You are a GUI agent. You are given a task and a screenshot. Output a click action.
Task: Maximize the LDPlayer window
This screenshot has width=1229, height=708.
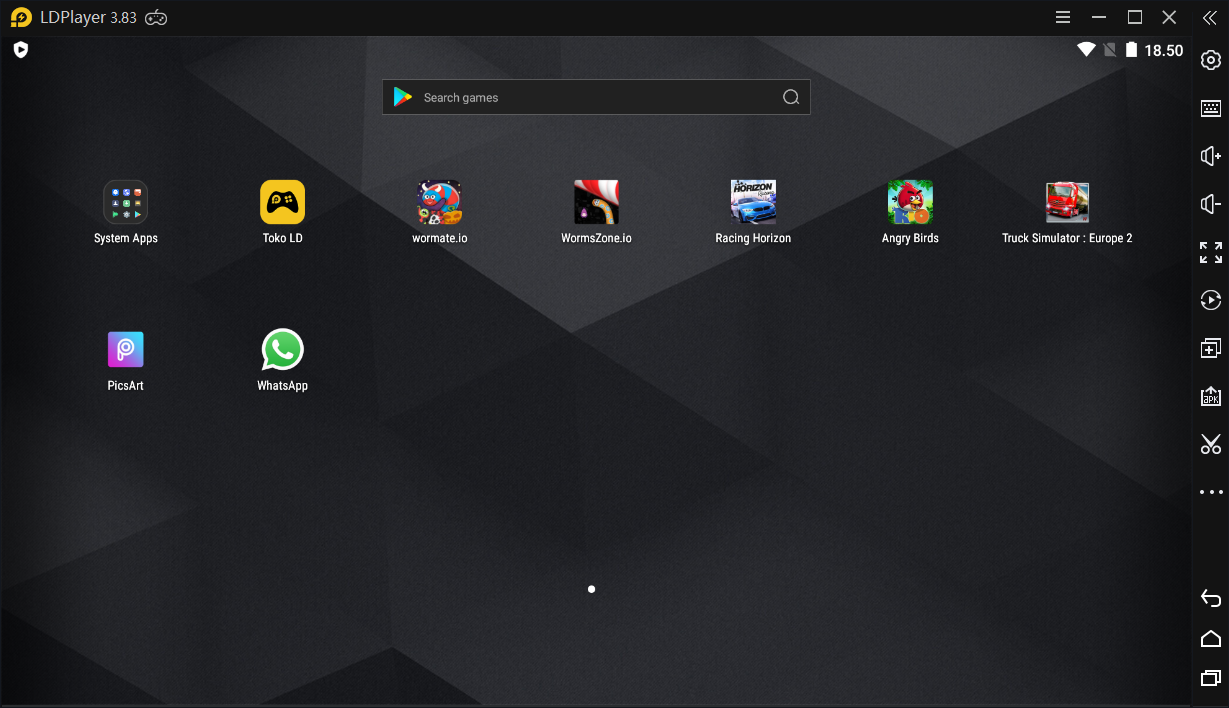point(1135,17)
